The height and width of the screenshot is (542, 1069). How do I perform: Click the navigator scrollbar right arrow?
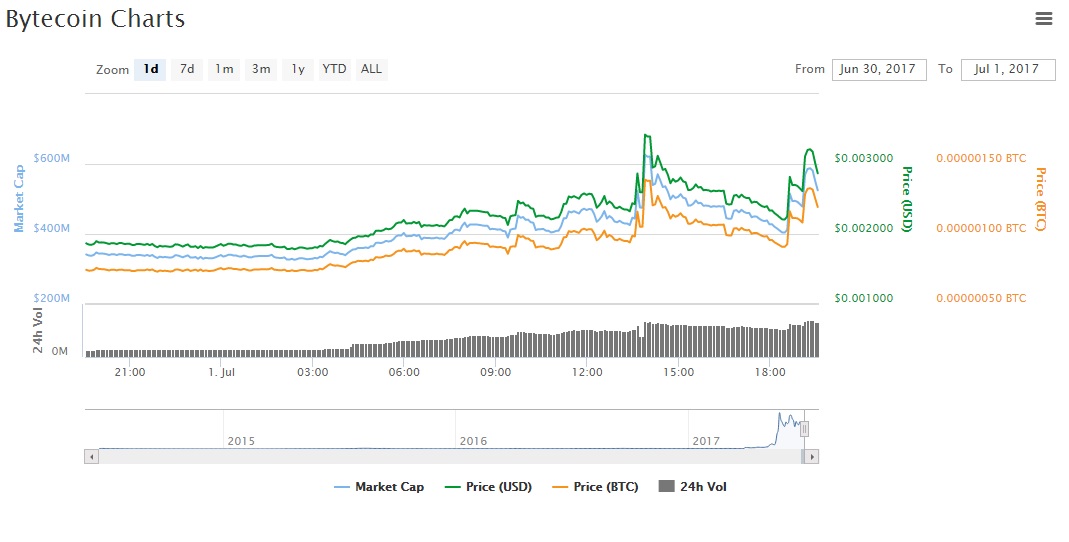click(811, 457)
